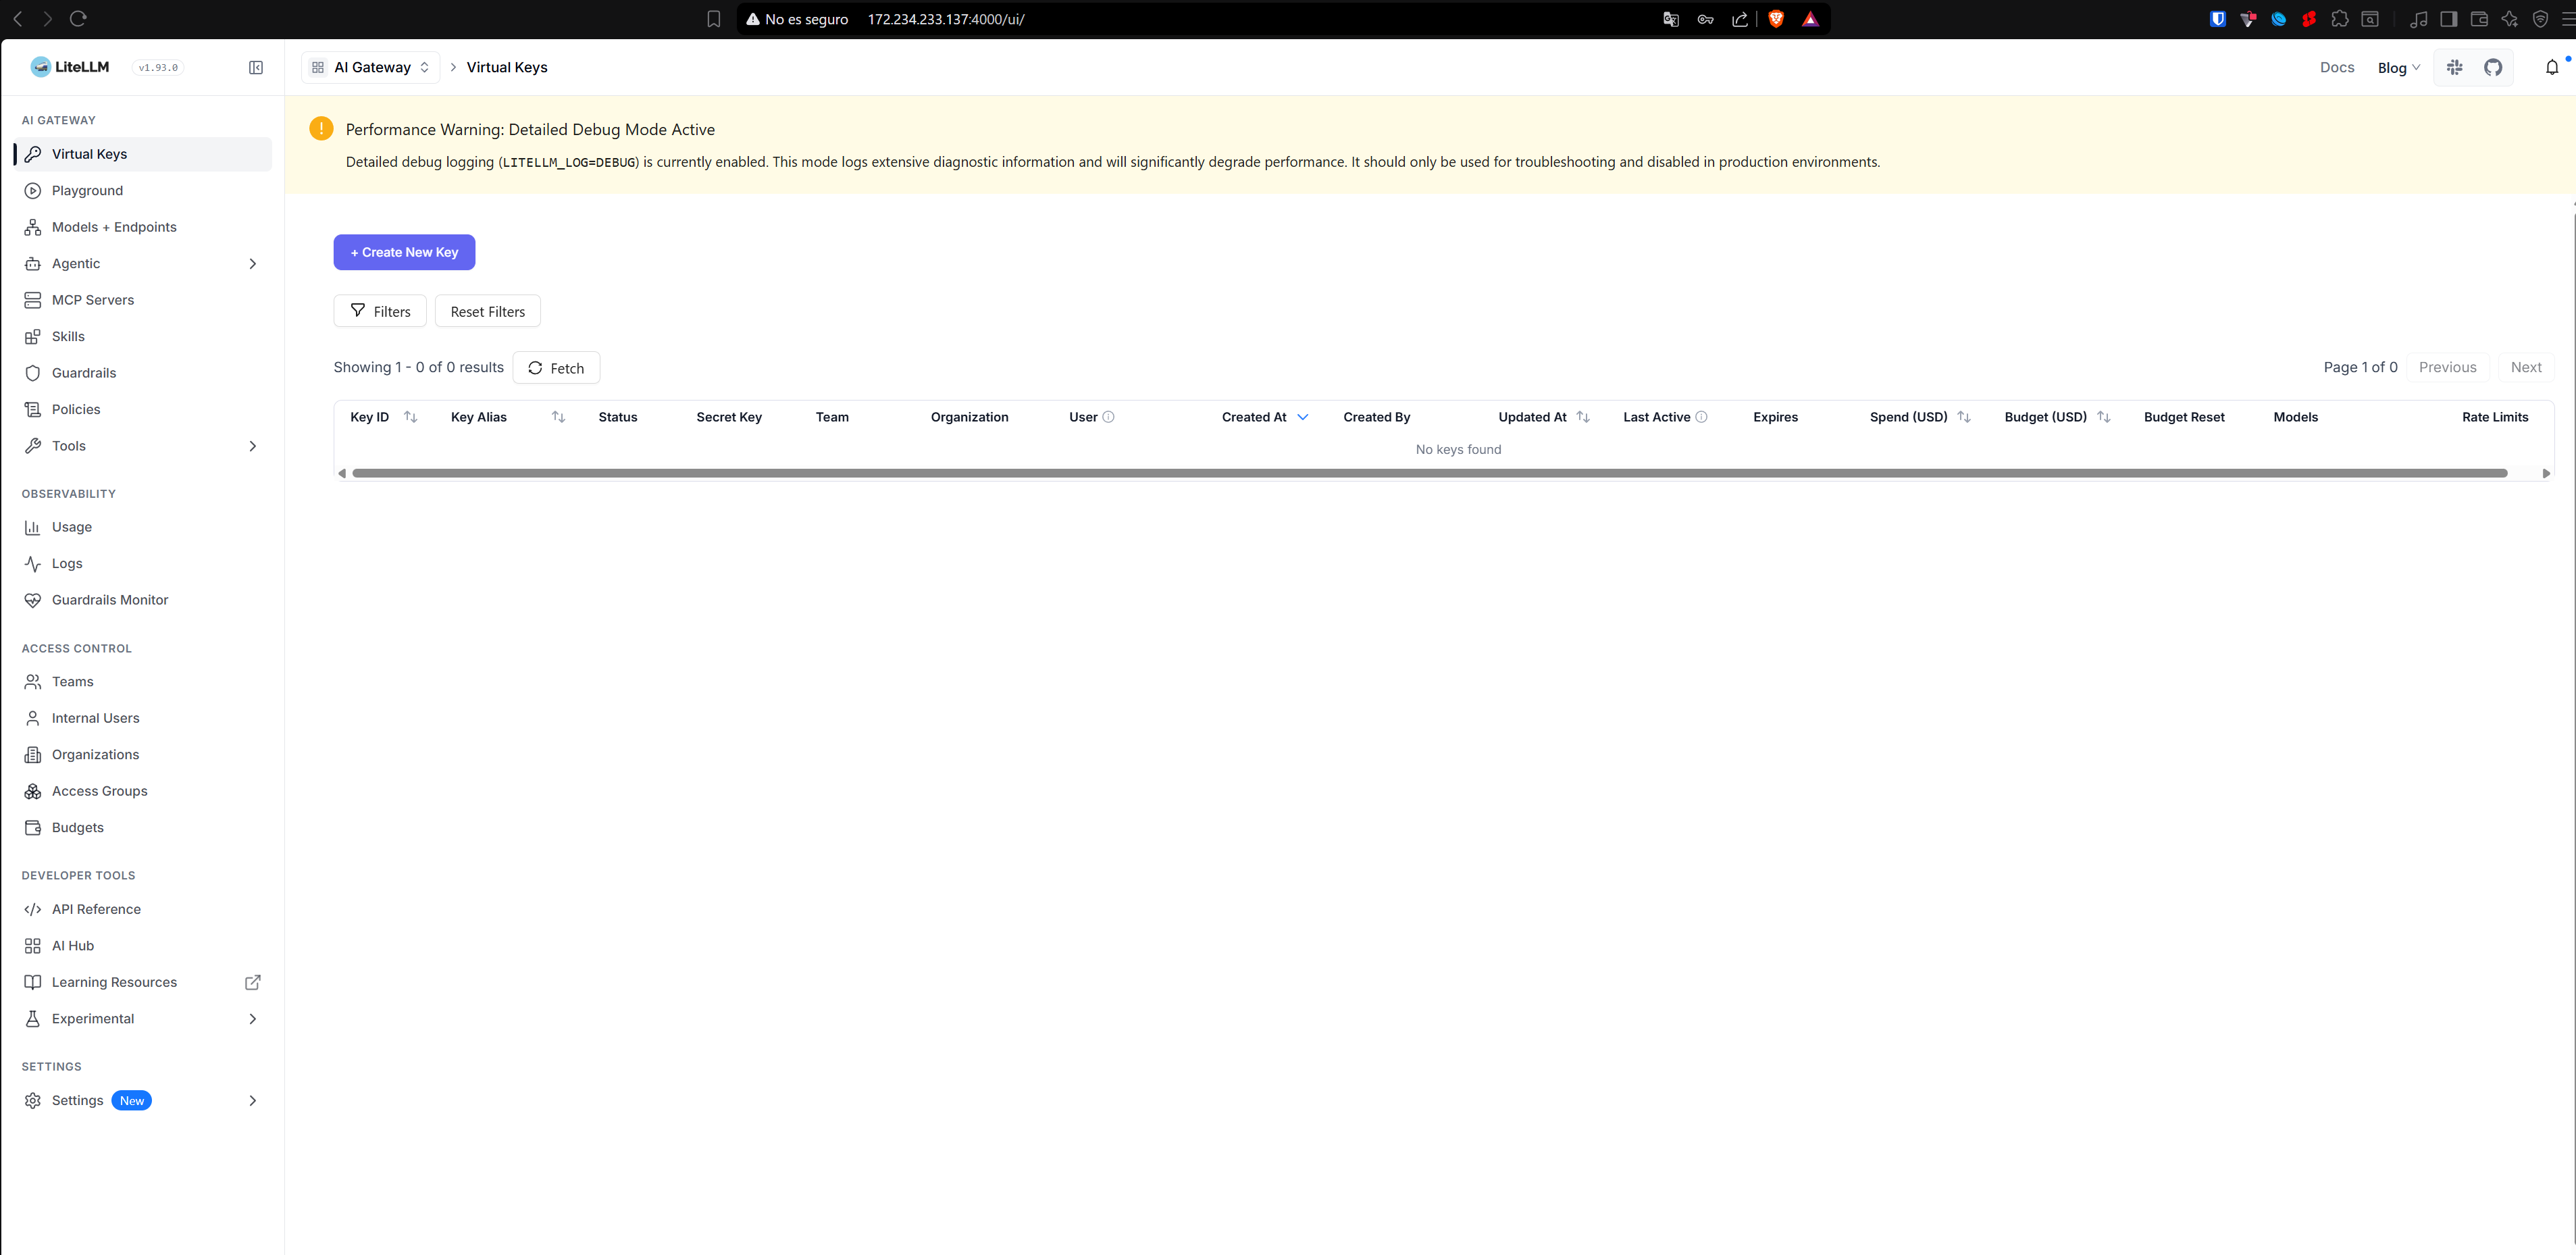This screenshot has width=2576, height=1255.
Task: Collapse the sidebar with the panel icon
Action: pyautogui.click(x=256, y=68)
